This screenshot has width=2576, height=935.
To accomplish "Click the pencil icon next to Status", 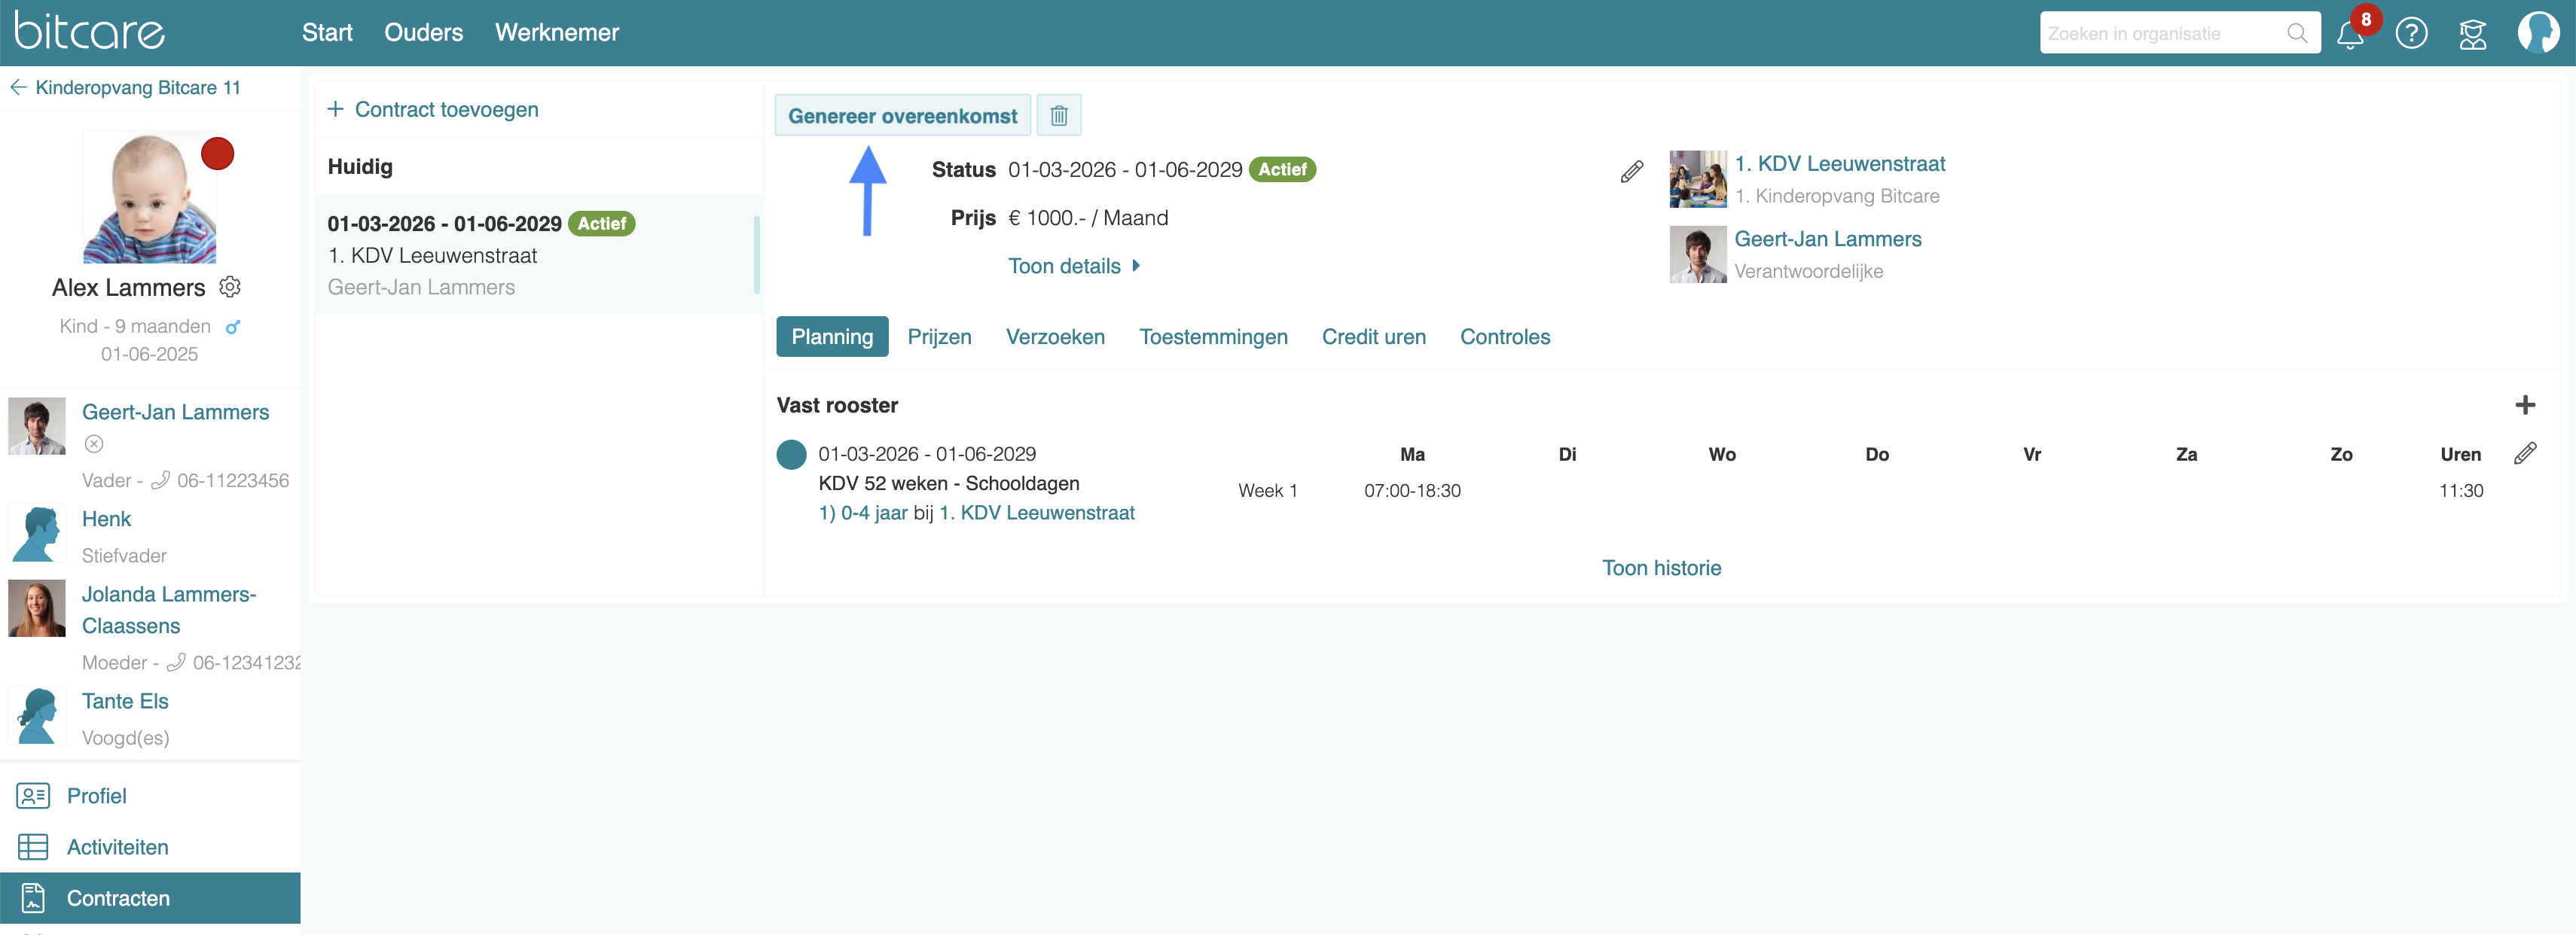I will [x=1631, y=172].
